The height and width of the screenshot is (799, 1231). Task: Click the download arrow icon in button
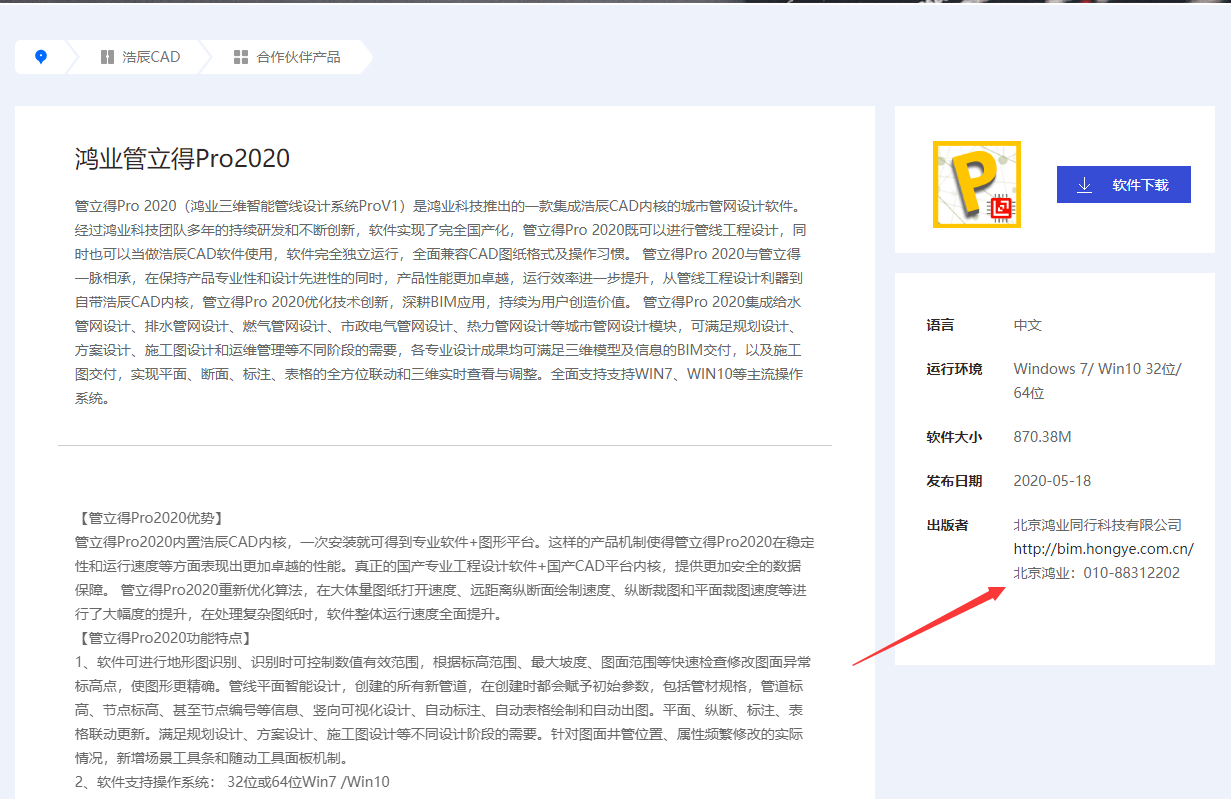tap(1084, 185)
